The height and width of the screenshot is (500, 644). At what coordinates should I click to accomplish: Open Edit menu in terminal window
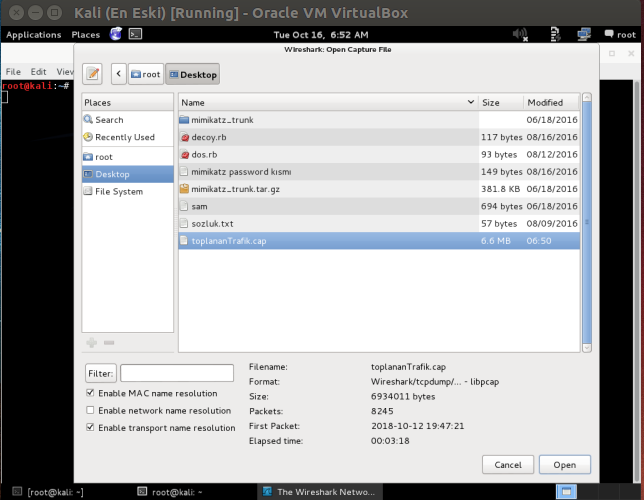click(x=39, y=72)
